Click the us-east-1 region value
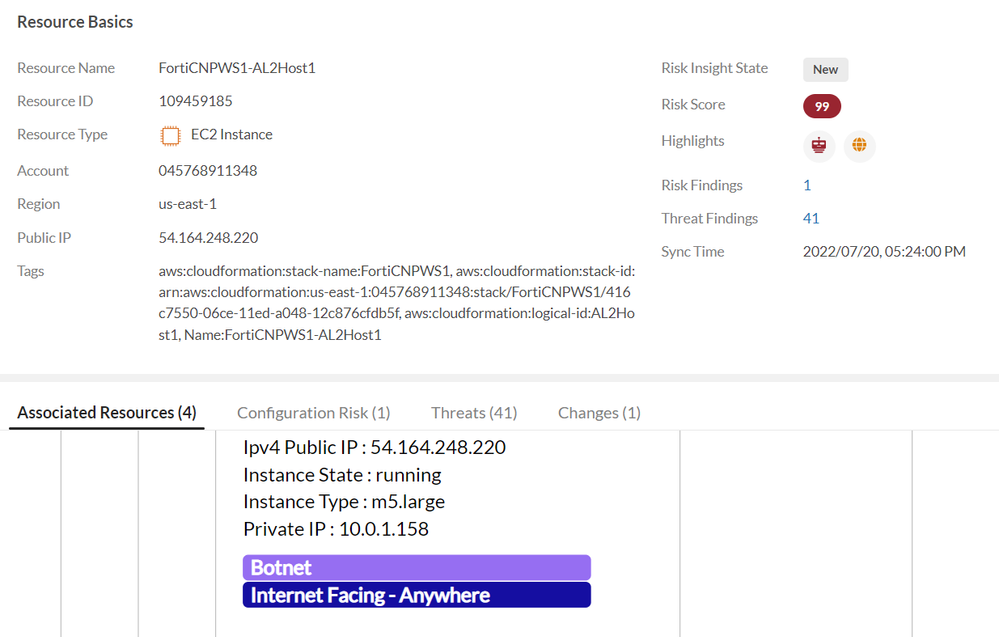999x637 pixels. pyautogui.click(x=188, y=204)
